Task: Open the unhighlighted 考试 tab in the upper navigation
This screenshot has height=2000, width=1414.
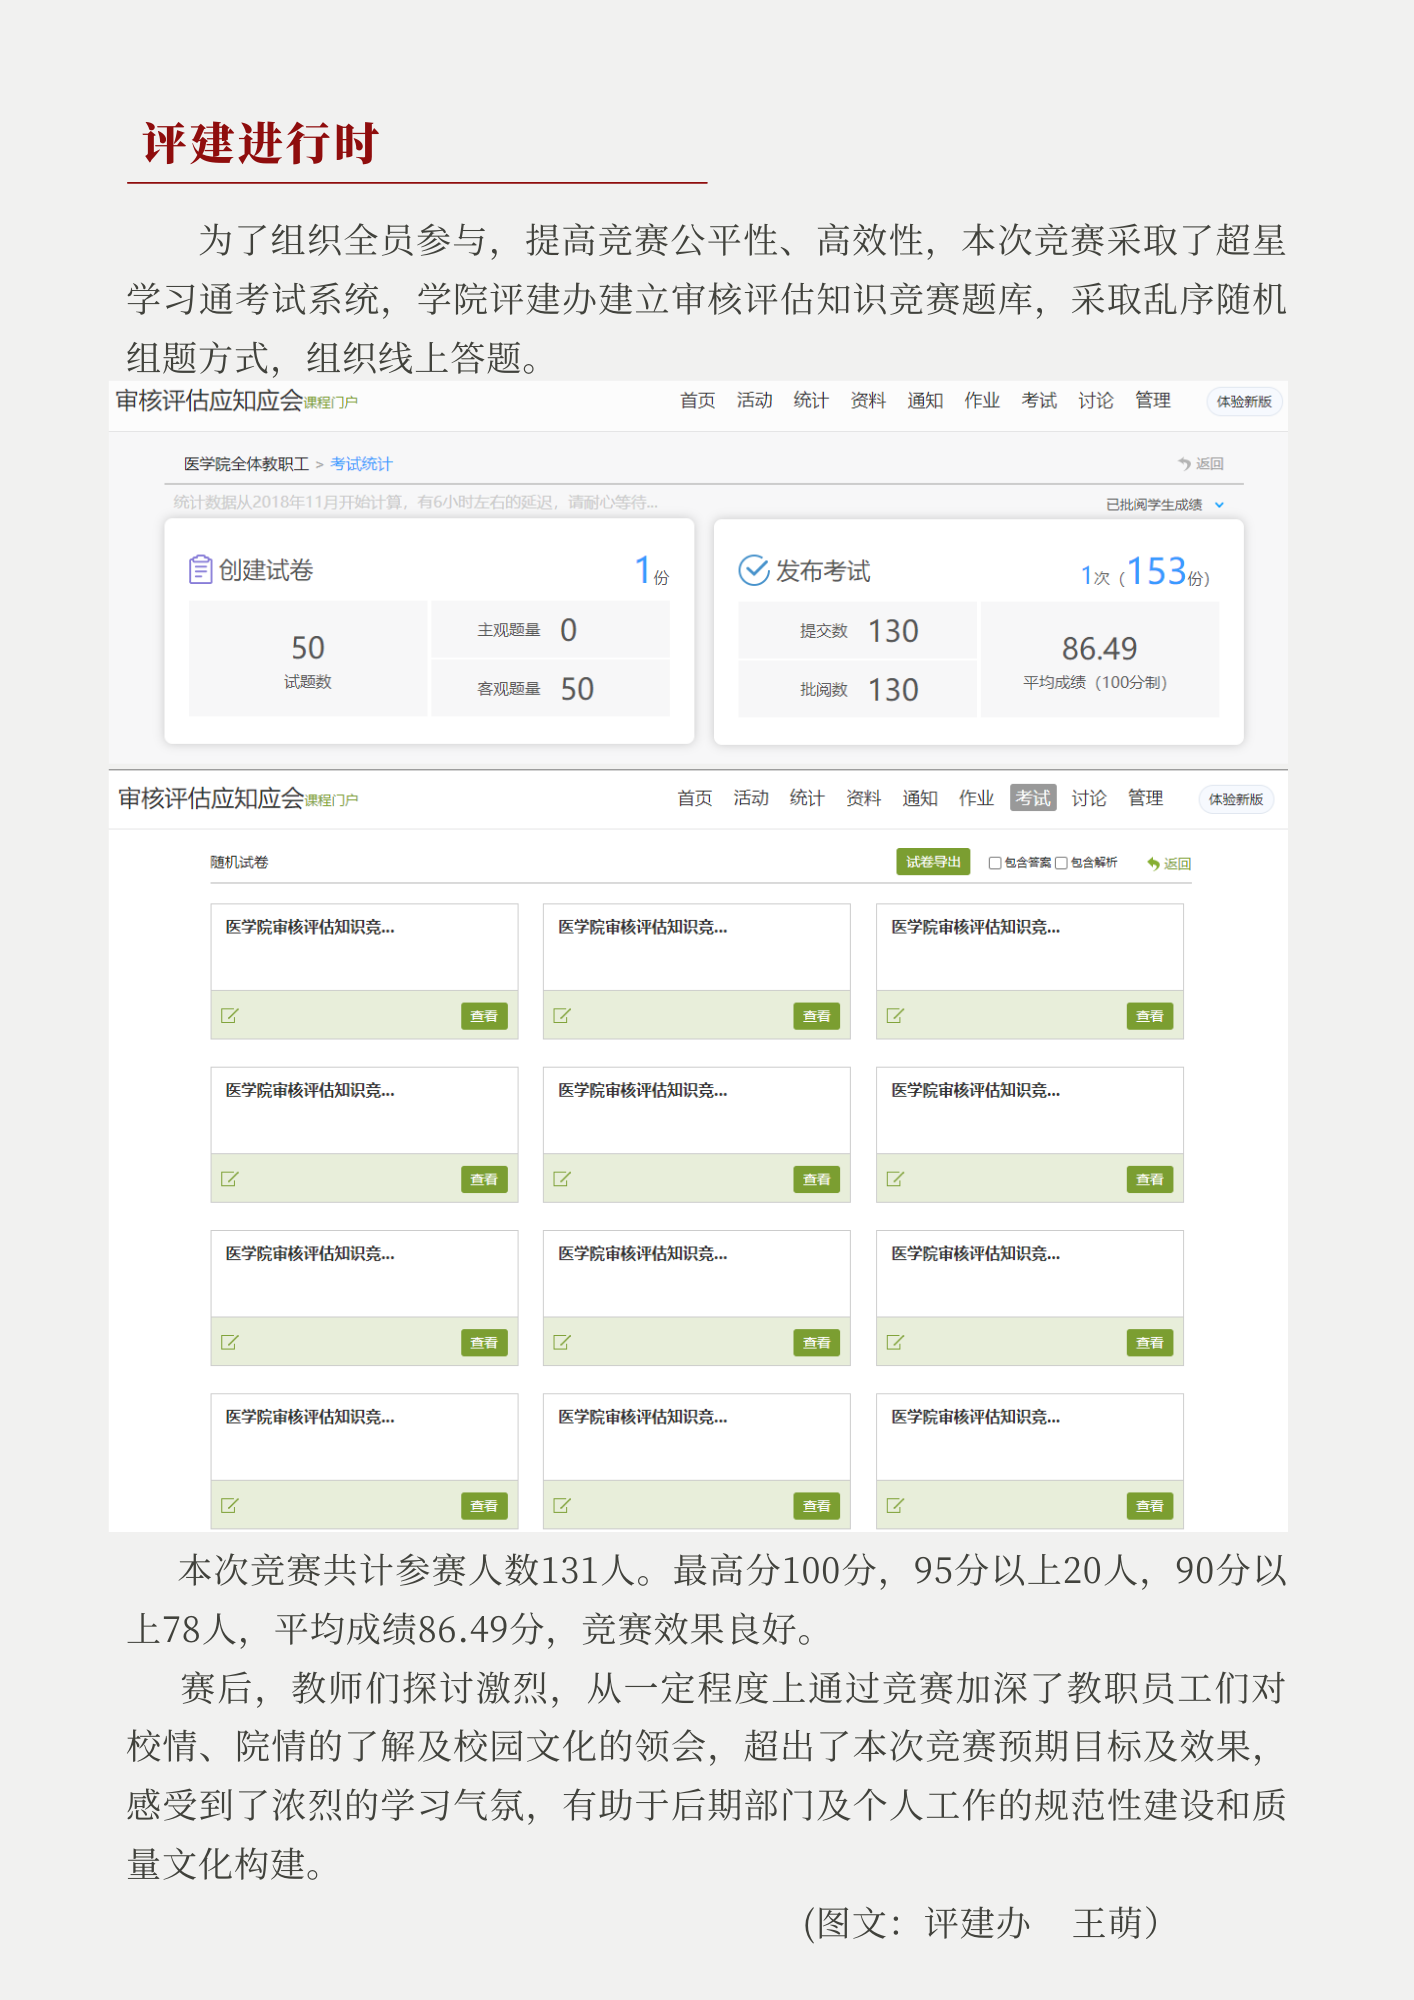Action: (x=1039, y=401)
